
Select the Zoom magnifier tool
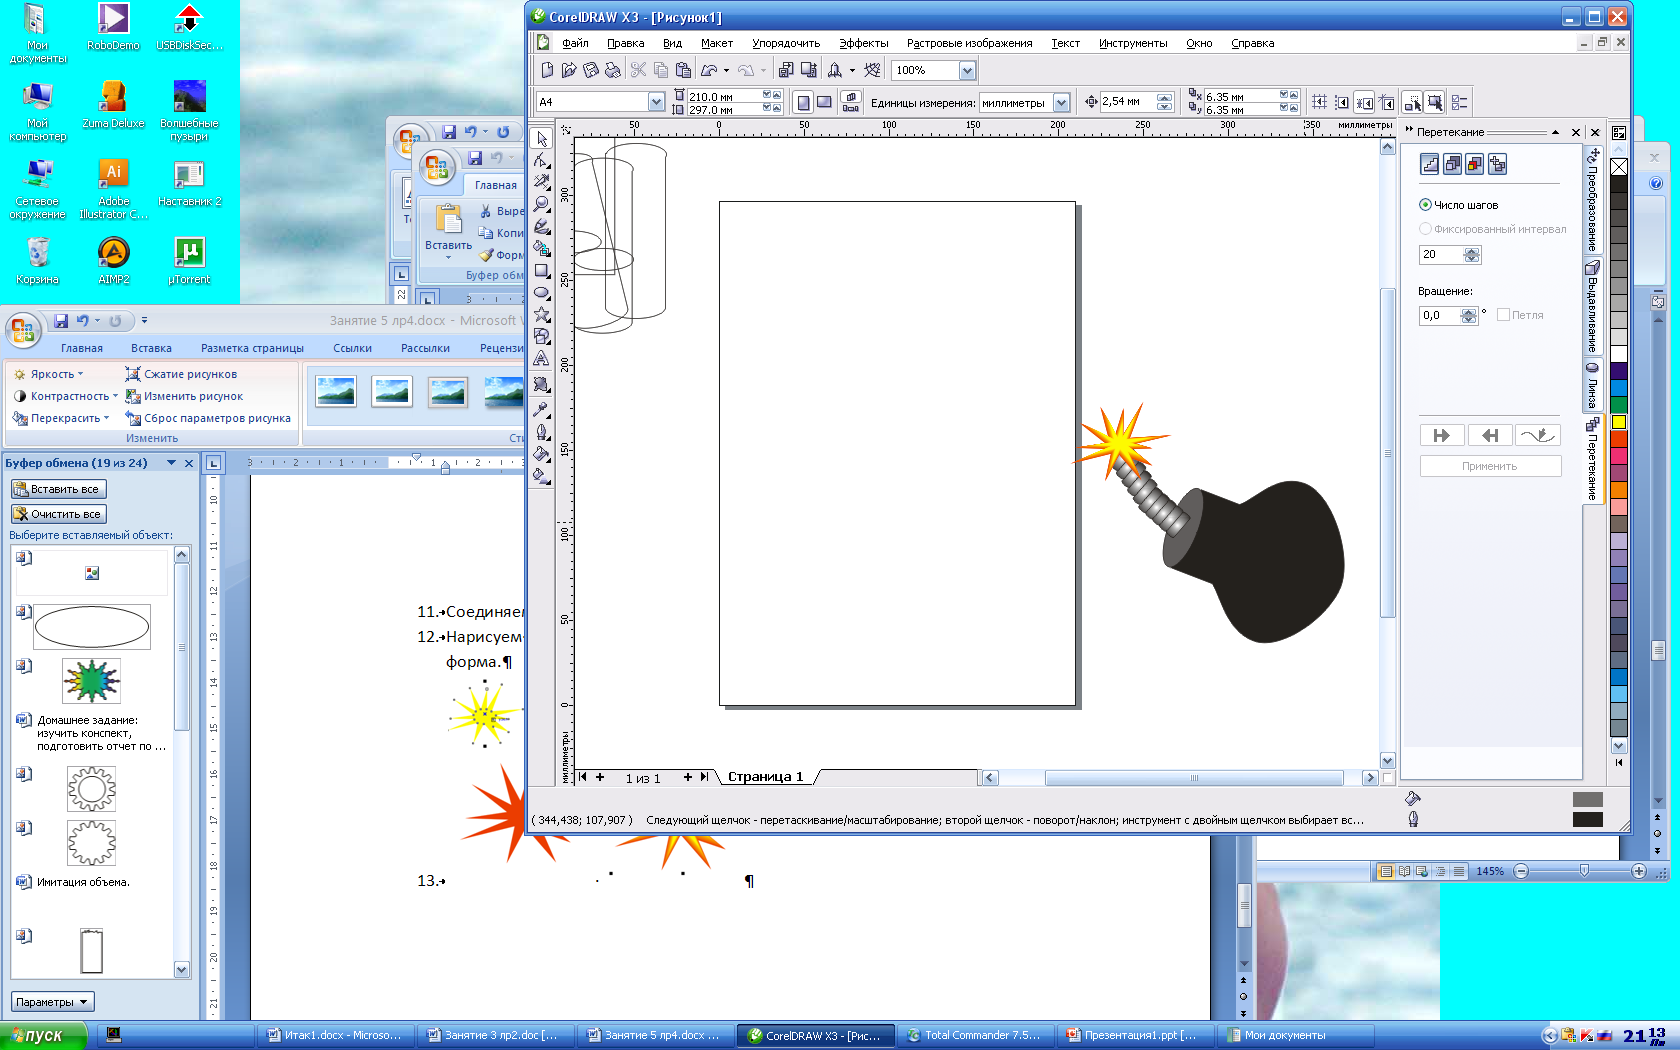pos(542,204)
